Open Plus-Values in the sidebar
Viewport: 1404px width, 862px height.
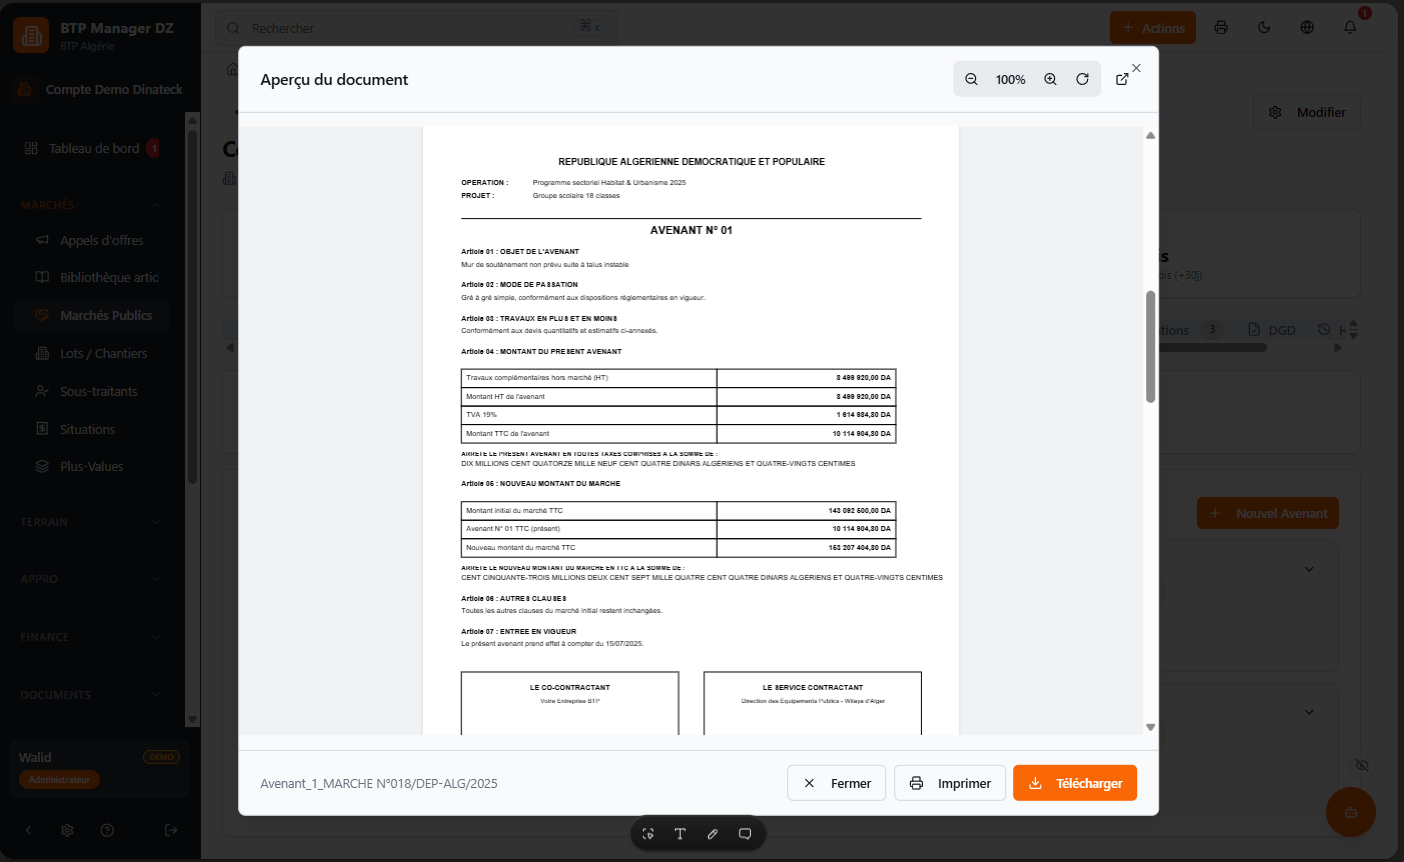click(x=92, y=466)
